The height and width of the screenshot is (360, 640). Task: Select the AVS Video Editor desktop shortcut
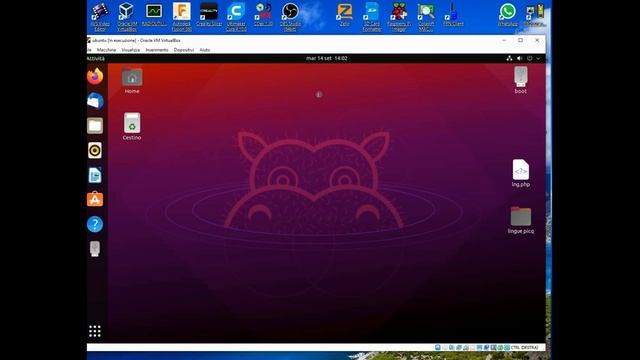[100, 17]
